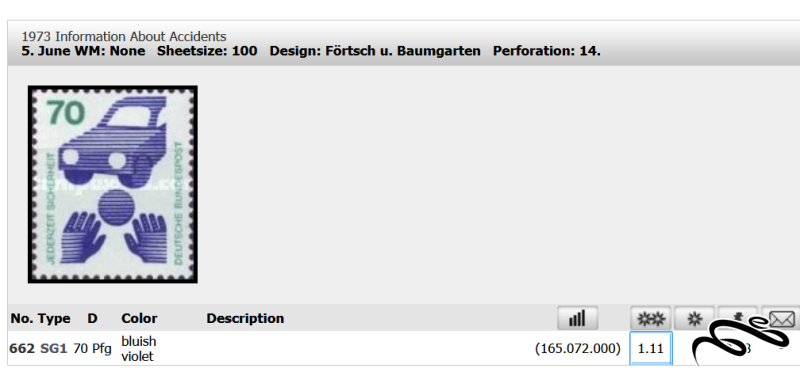Click the 1973 Information About Accidents title
800x376 pixels.
[x=124, y=37]
